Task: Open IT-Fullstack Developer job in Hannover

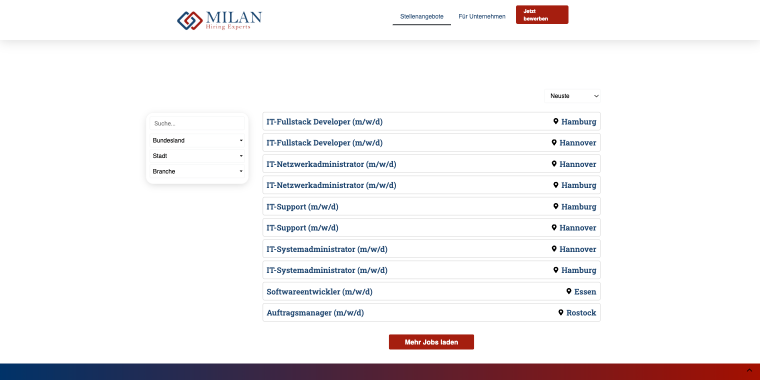Action: pos(431,143)
